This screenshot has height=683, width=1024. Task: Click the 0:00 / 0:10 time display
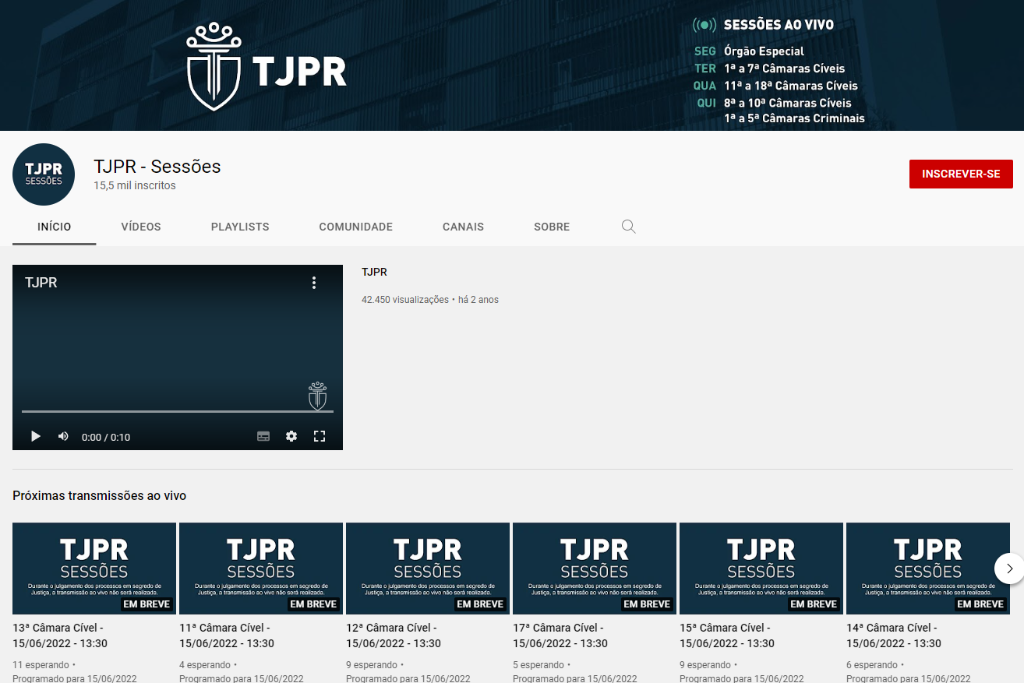[106, 437]
